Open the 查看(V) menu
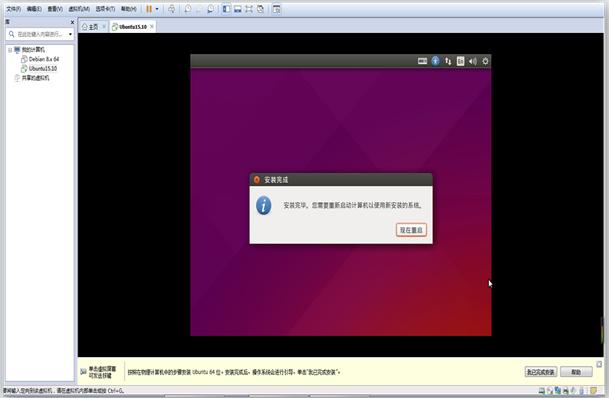 click(55, 9)
